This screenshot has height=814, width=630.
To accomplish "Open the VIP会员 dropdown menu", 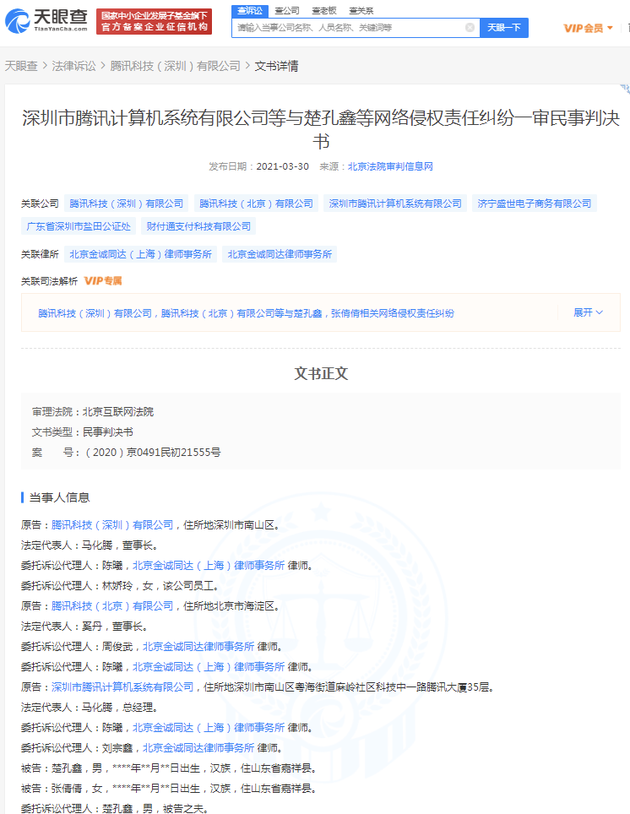I will [588, 28].
